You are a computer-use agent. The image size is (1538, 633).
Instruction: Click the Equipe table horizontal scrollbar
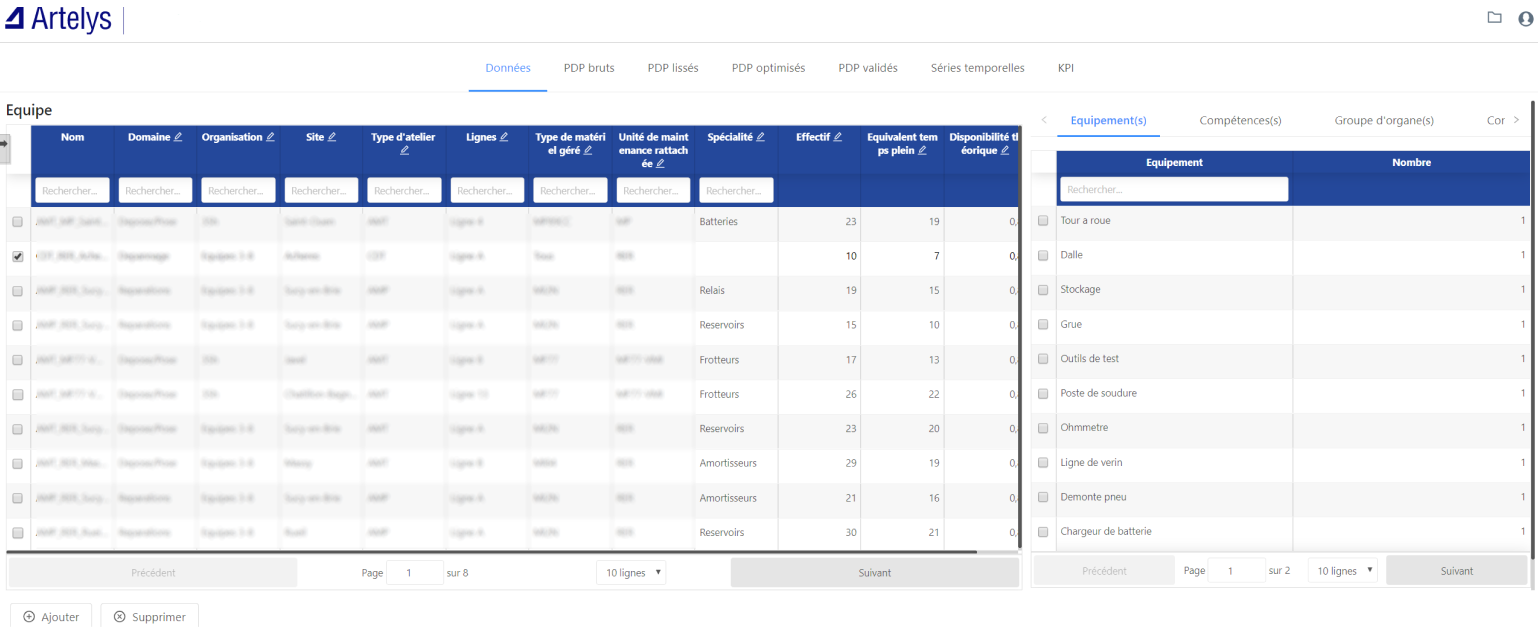coord(491,552)
